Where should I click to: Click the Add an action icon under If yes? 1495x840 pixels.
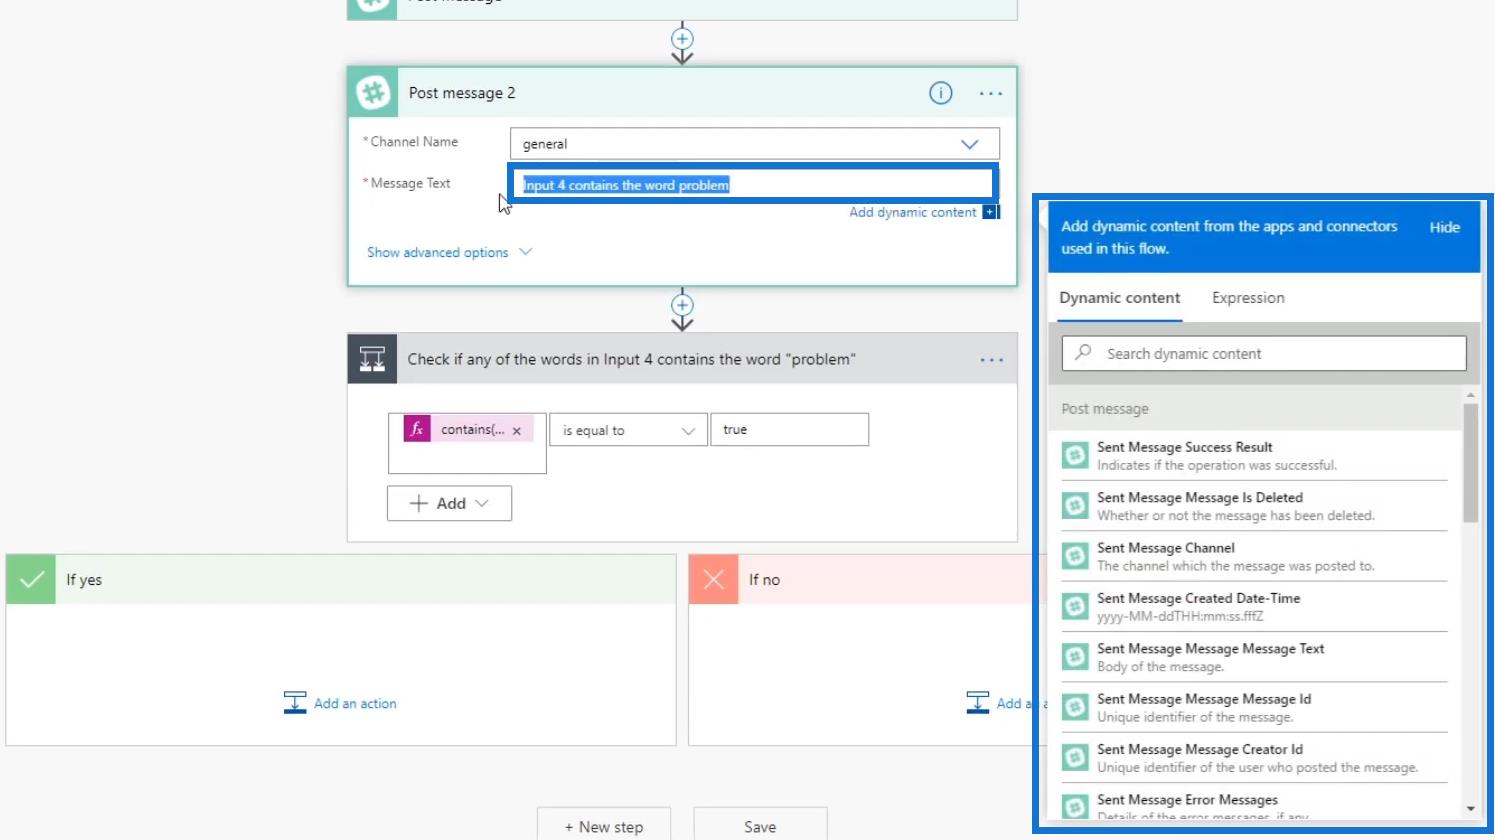click(x=295, y=703)
